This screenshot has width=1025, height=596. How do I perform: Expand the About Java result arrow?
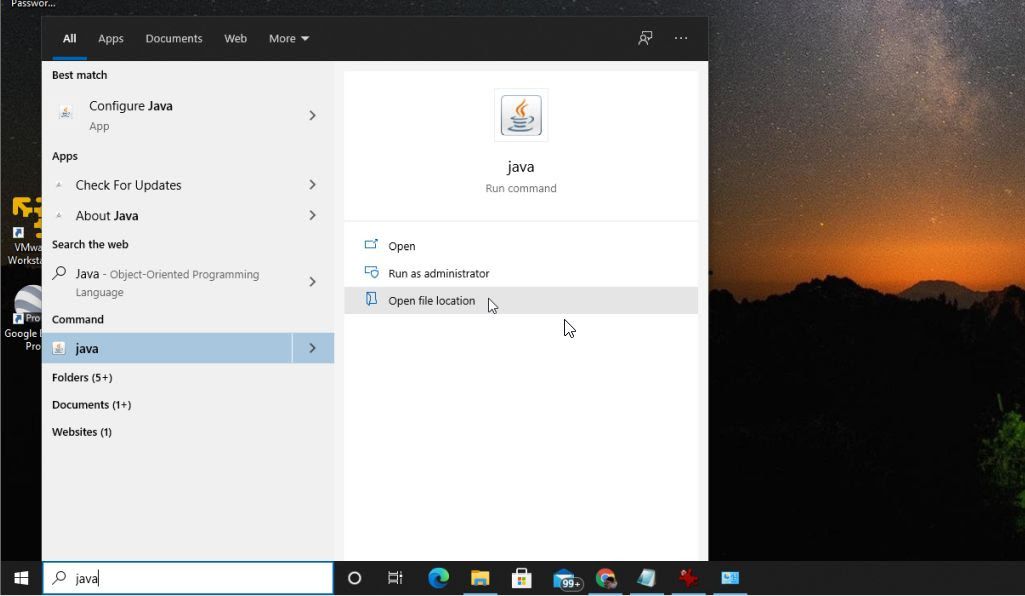pyautogui.click(x=312, y=215)
